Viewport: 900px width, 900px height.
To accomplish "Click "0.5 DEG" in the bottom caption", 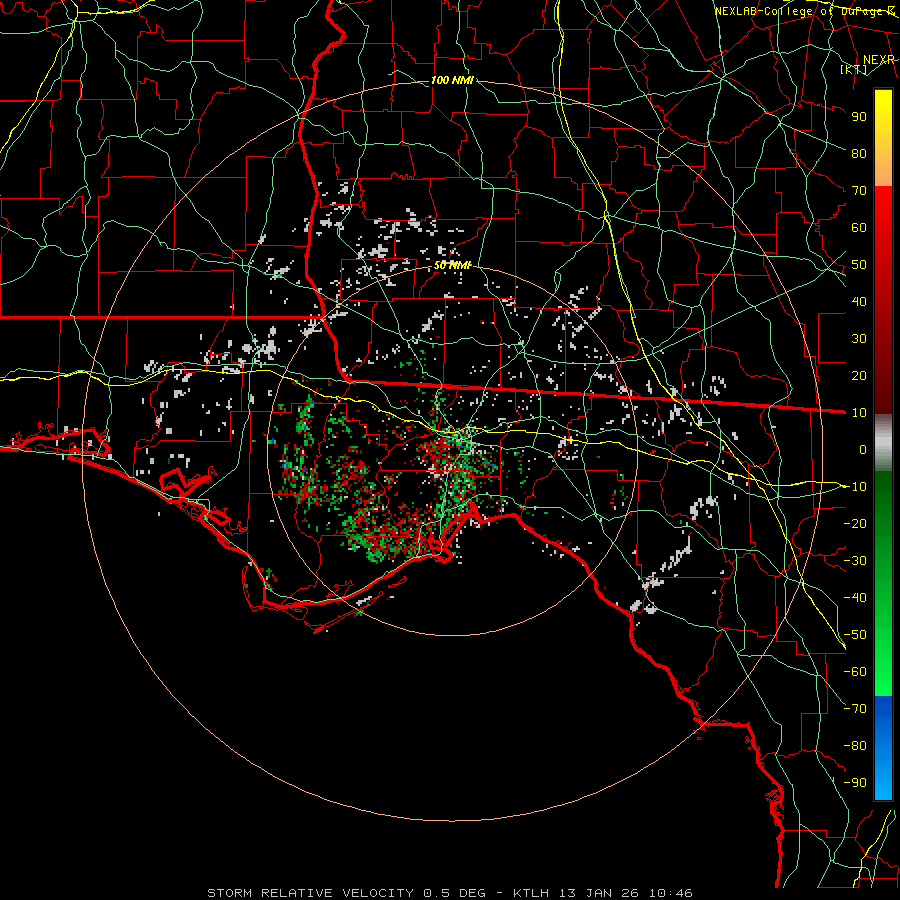I will pyautogui.click(x=454, y=893).
